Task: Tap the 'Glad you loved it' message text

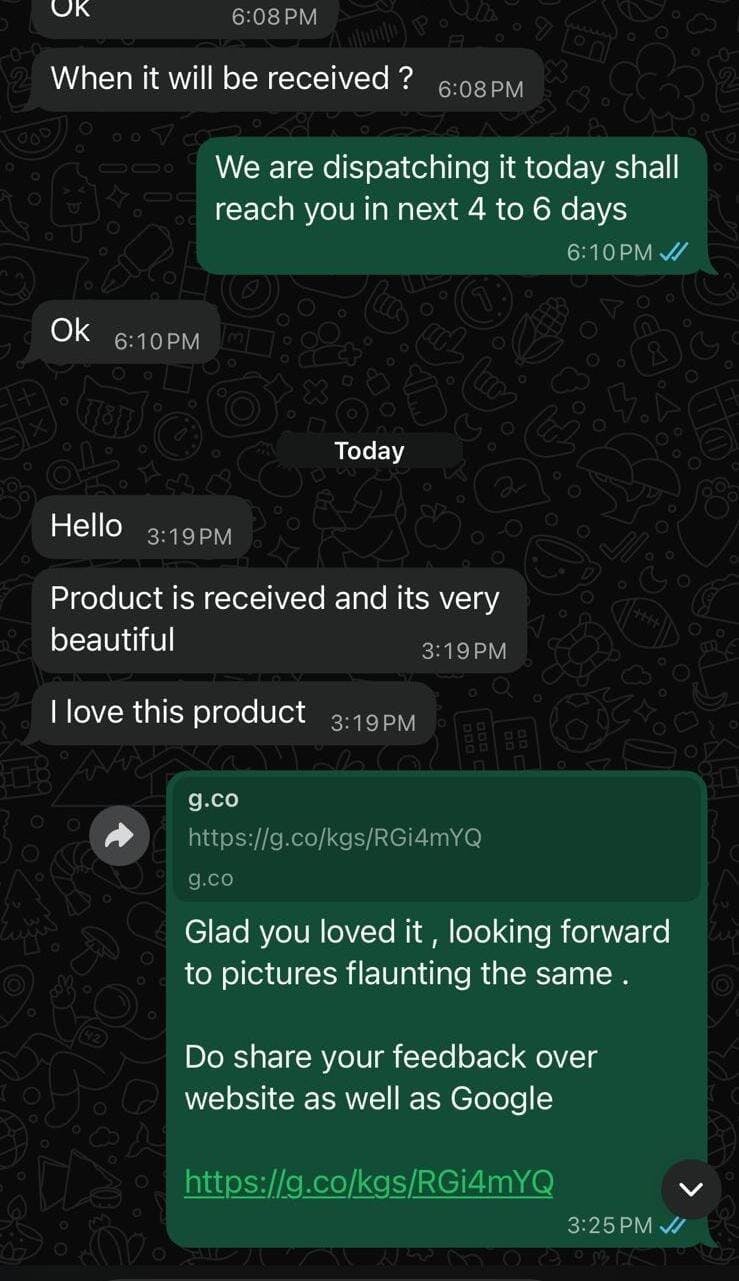Action: 427,952
